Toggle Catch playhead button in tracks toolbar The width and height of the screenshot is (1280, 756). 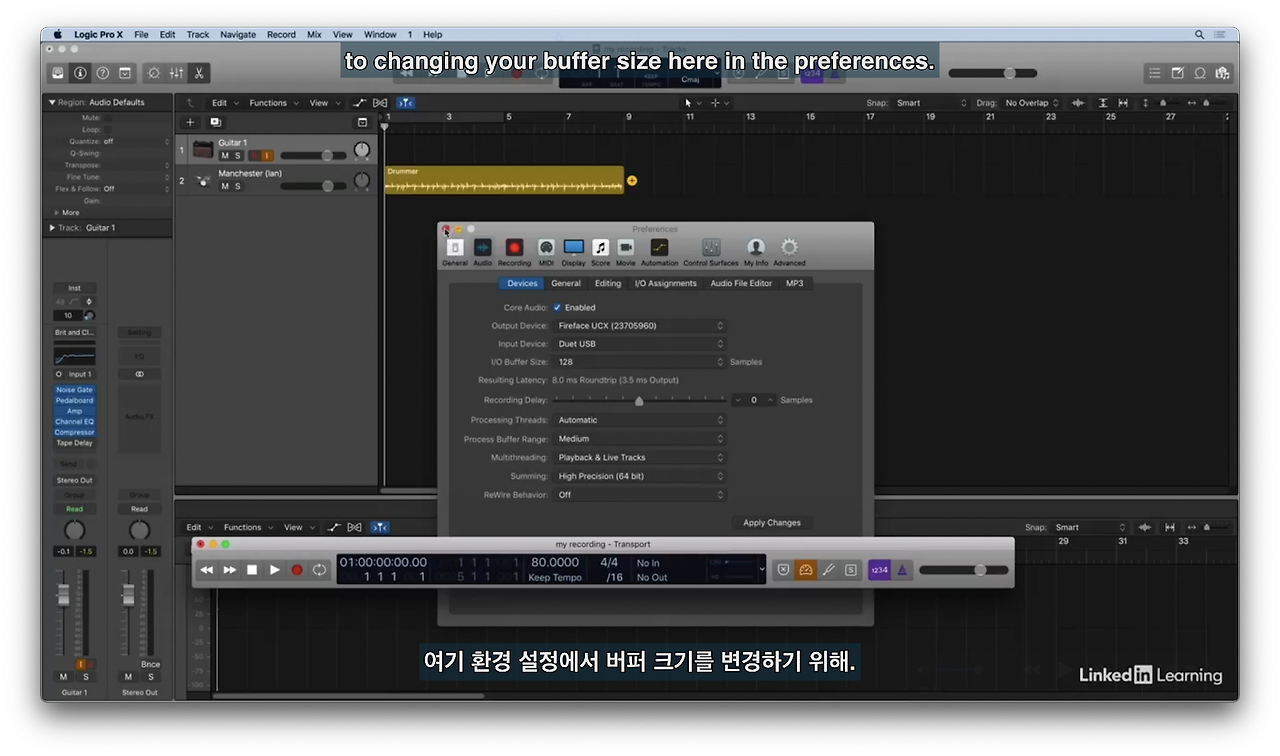[406, 103]
